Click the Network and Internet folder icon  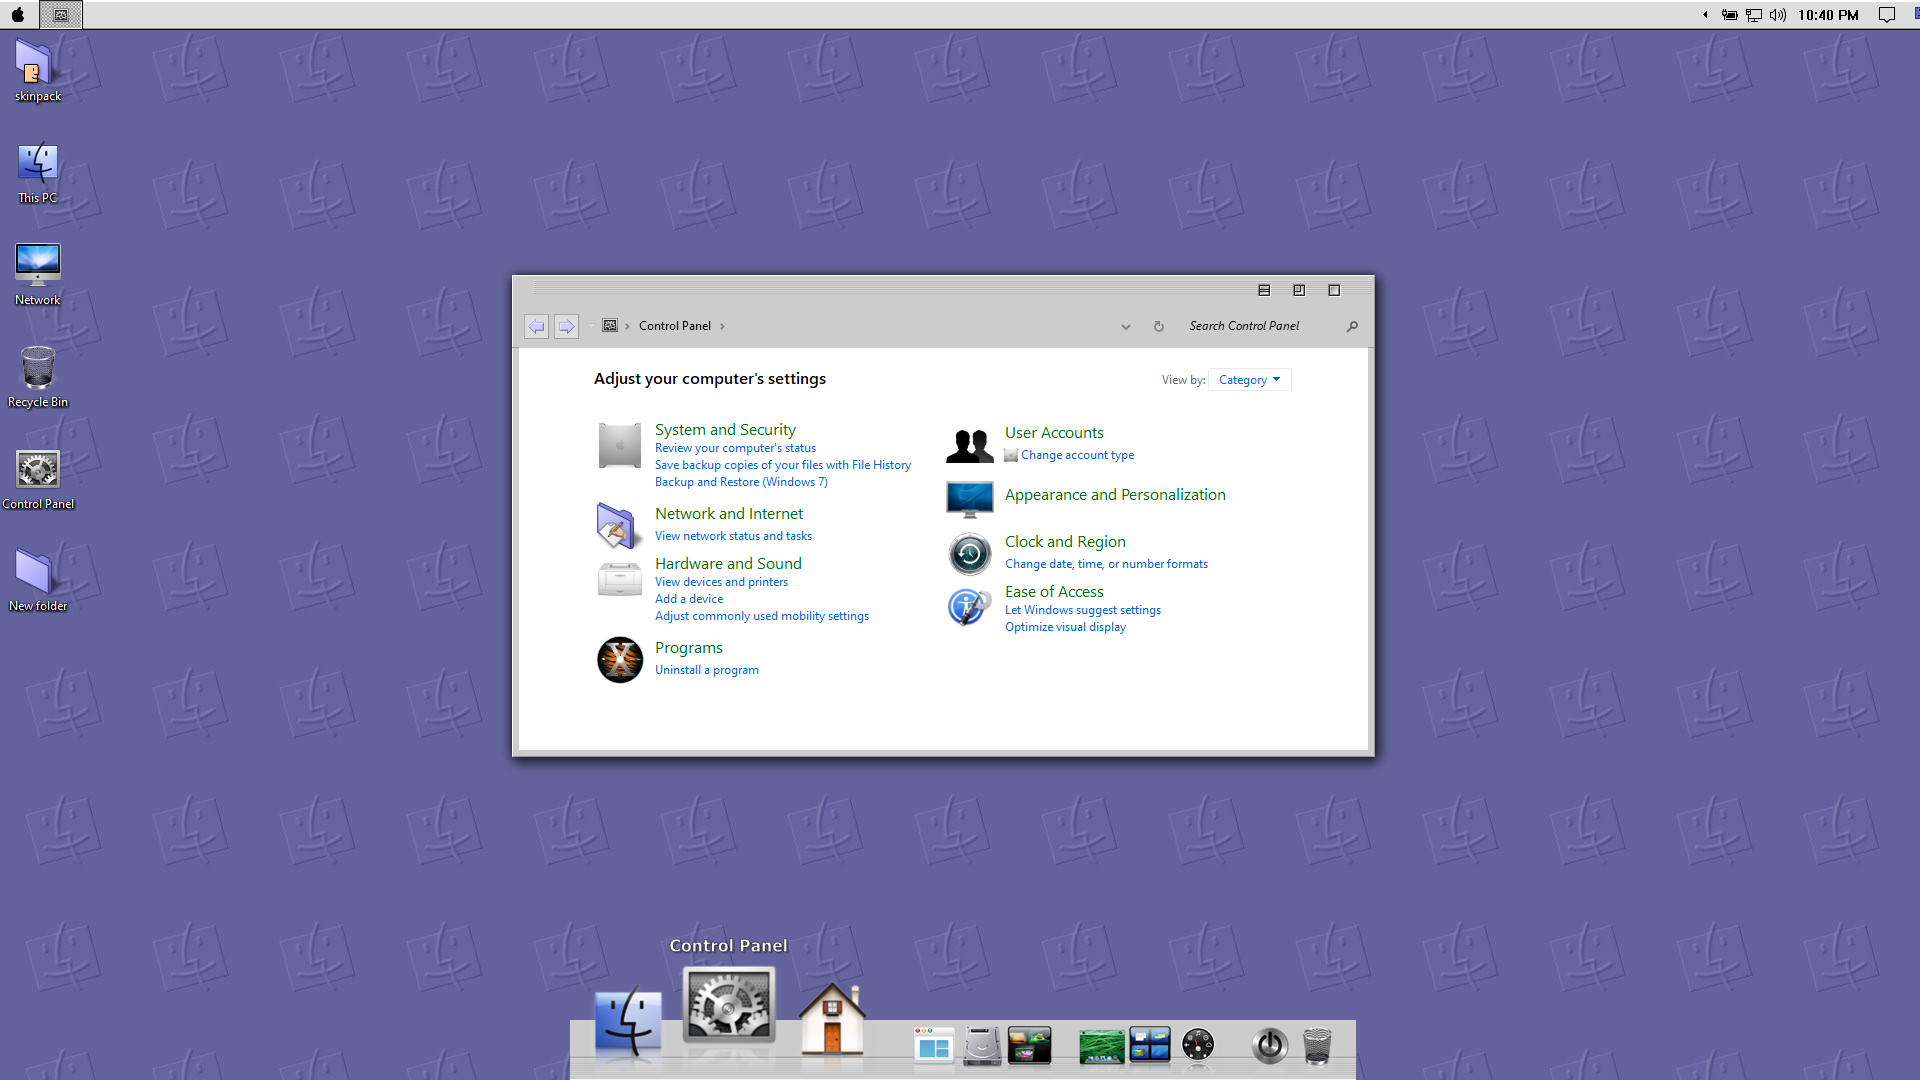(x=616, y=526)
